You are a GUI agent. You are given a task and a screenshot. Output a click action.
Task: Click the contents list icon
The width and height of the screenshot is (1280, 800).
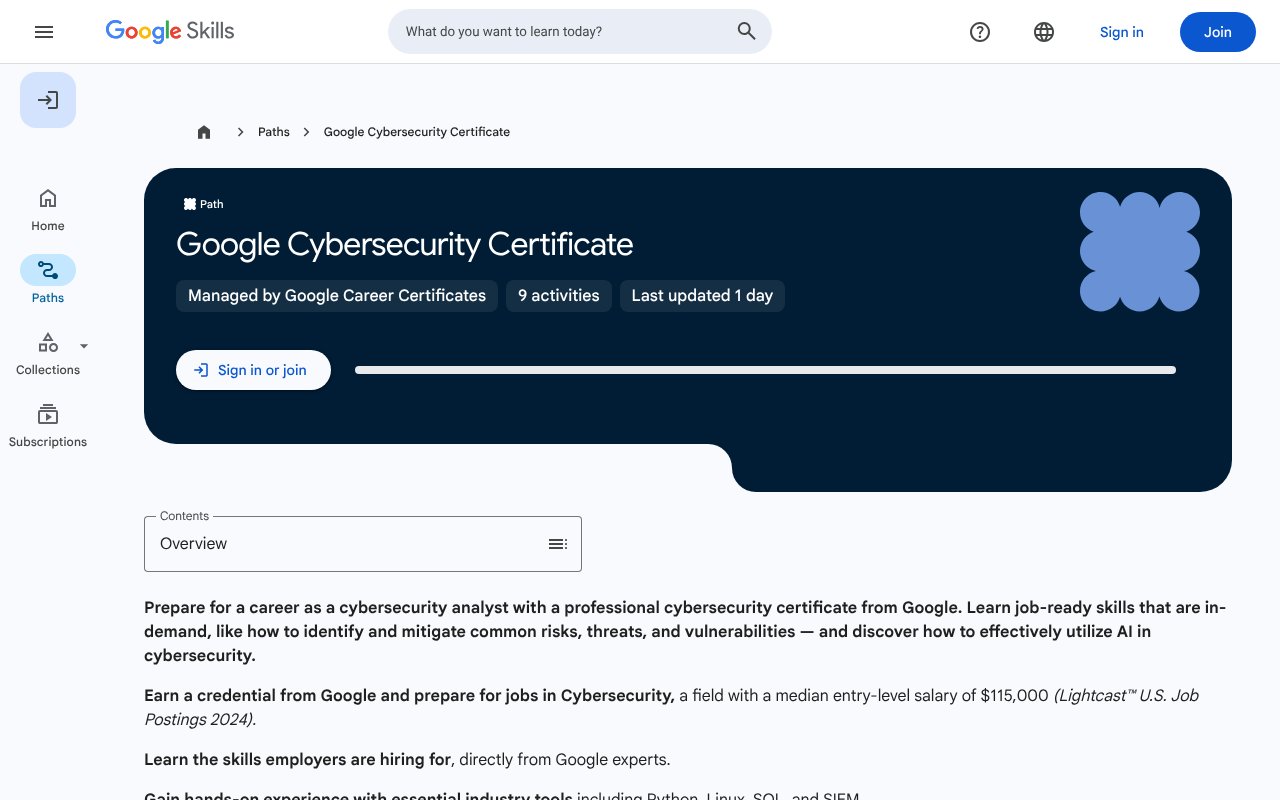558,544
